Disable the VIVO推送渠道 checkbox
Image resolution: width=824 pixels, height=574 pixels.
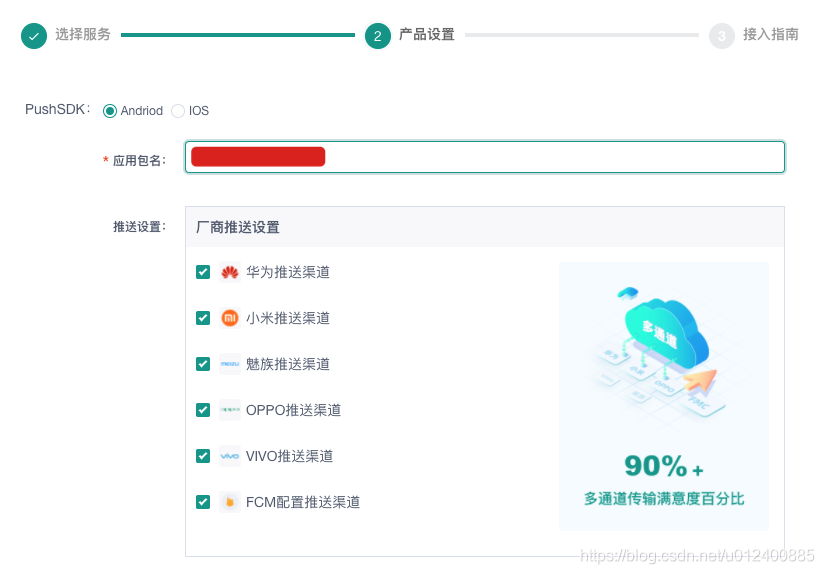pos(203,456)
